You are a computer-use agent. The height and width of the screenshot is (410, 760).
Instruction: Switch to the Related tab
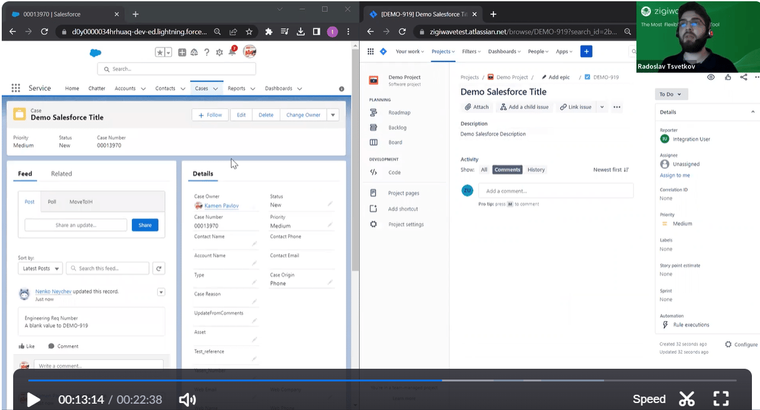(61, 173)
